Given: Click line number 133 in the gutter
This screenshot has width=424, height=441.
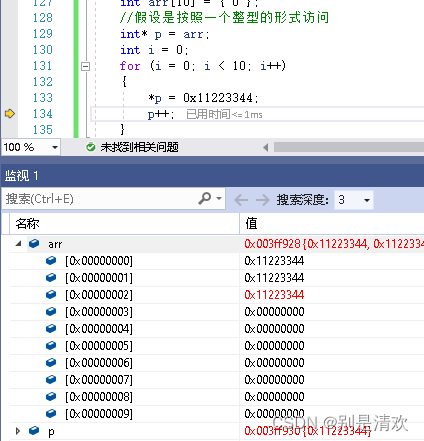Looking at the screenshot, I should 43,98.
